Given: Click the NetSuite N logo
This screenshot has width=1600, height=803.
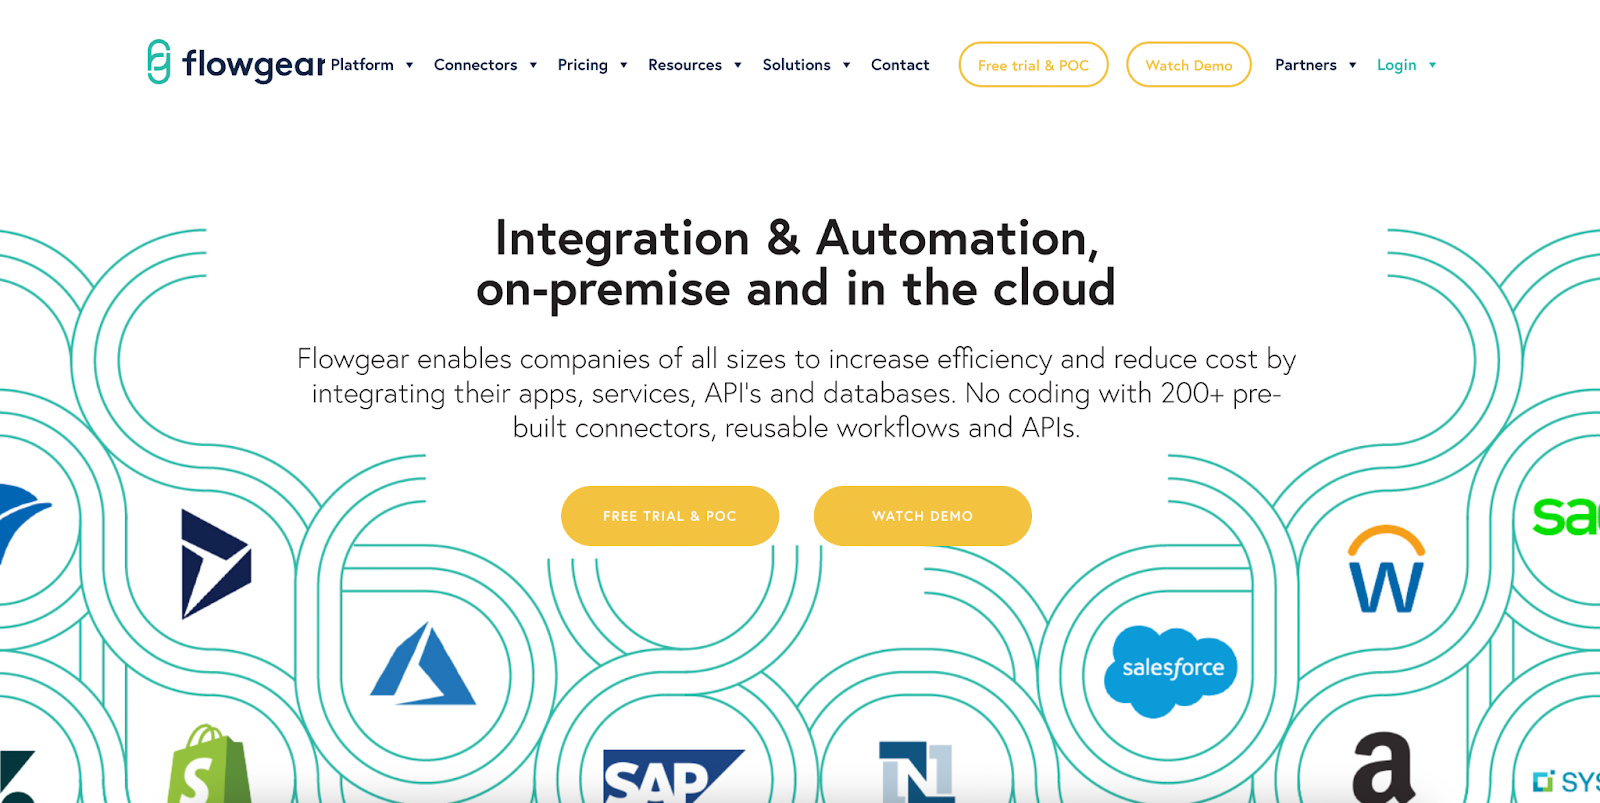Looking at the screenshot, I should click(x=916, y=772).
